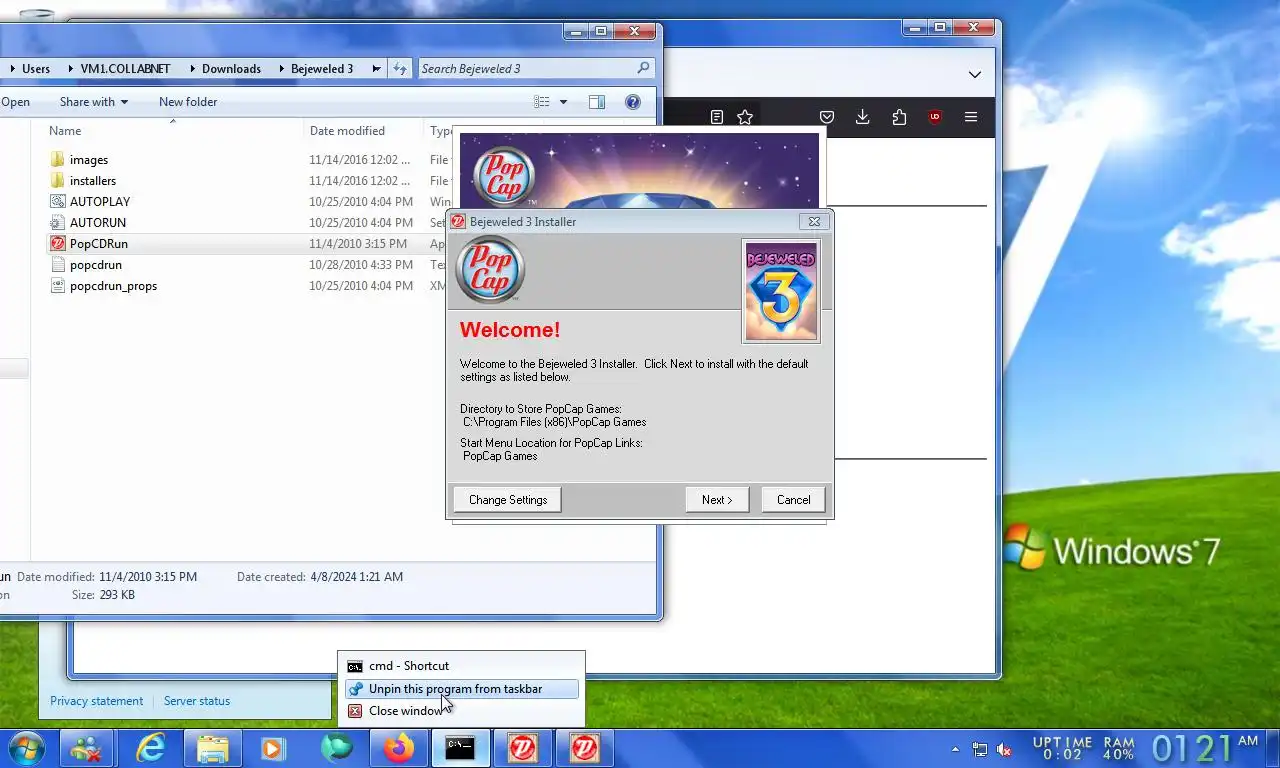Open the images folder in Explorer
Viewport: 1280px width, 768px height.
(89, 160)
